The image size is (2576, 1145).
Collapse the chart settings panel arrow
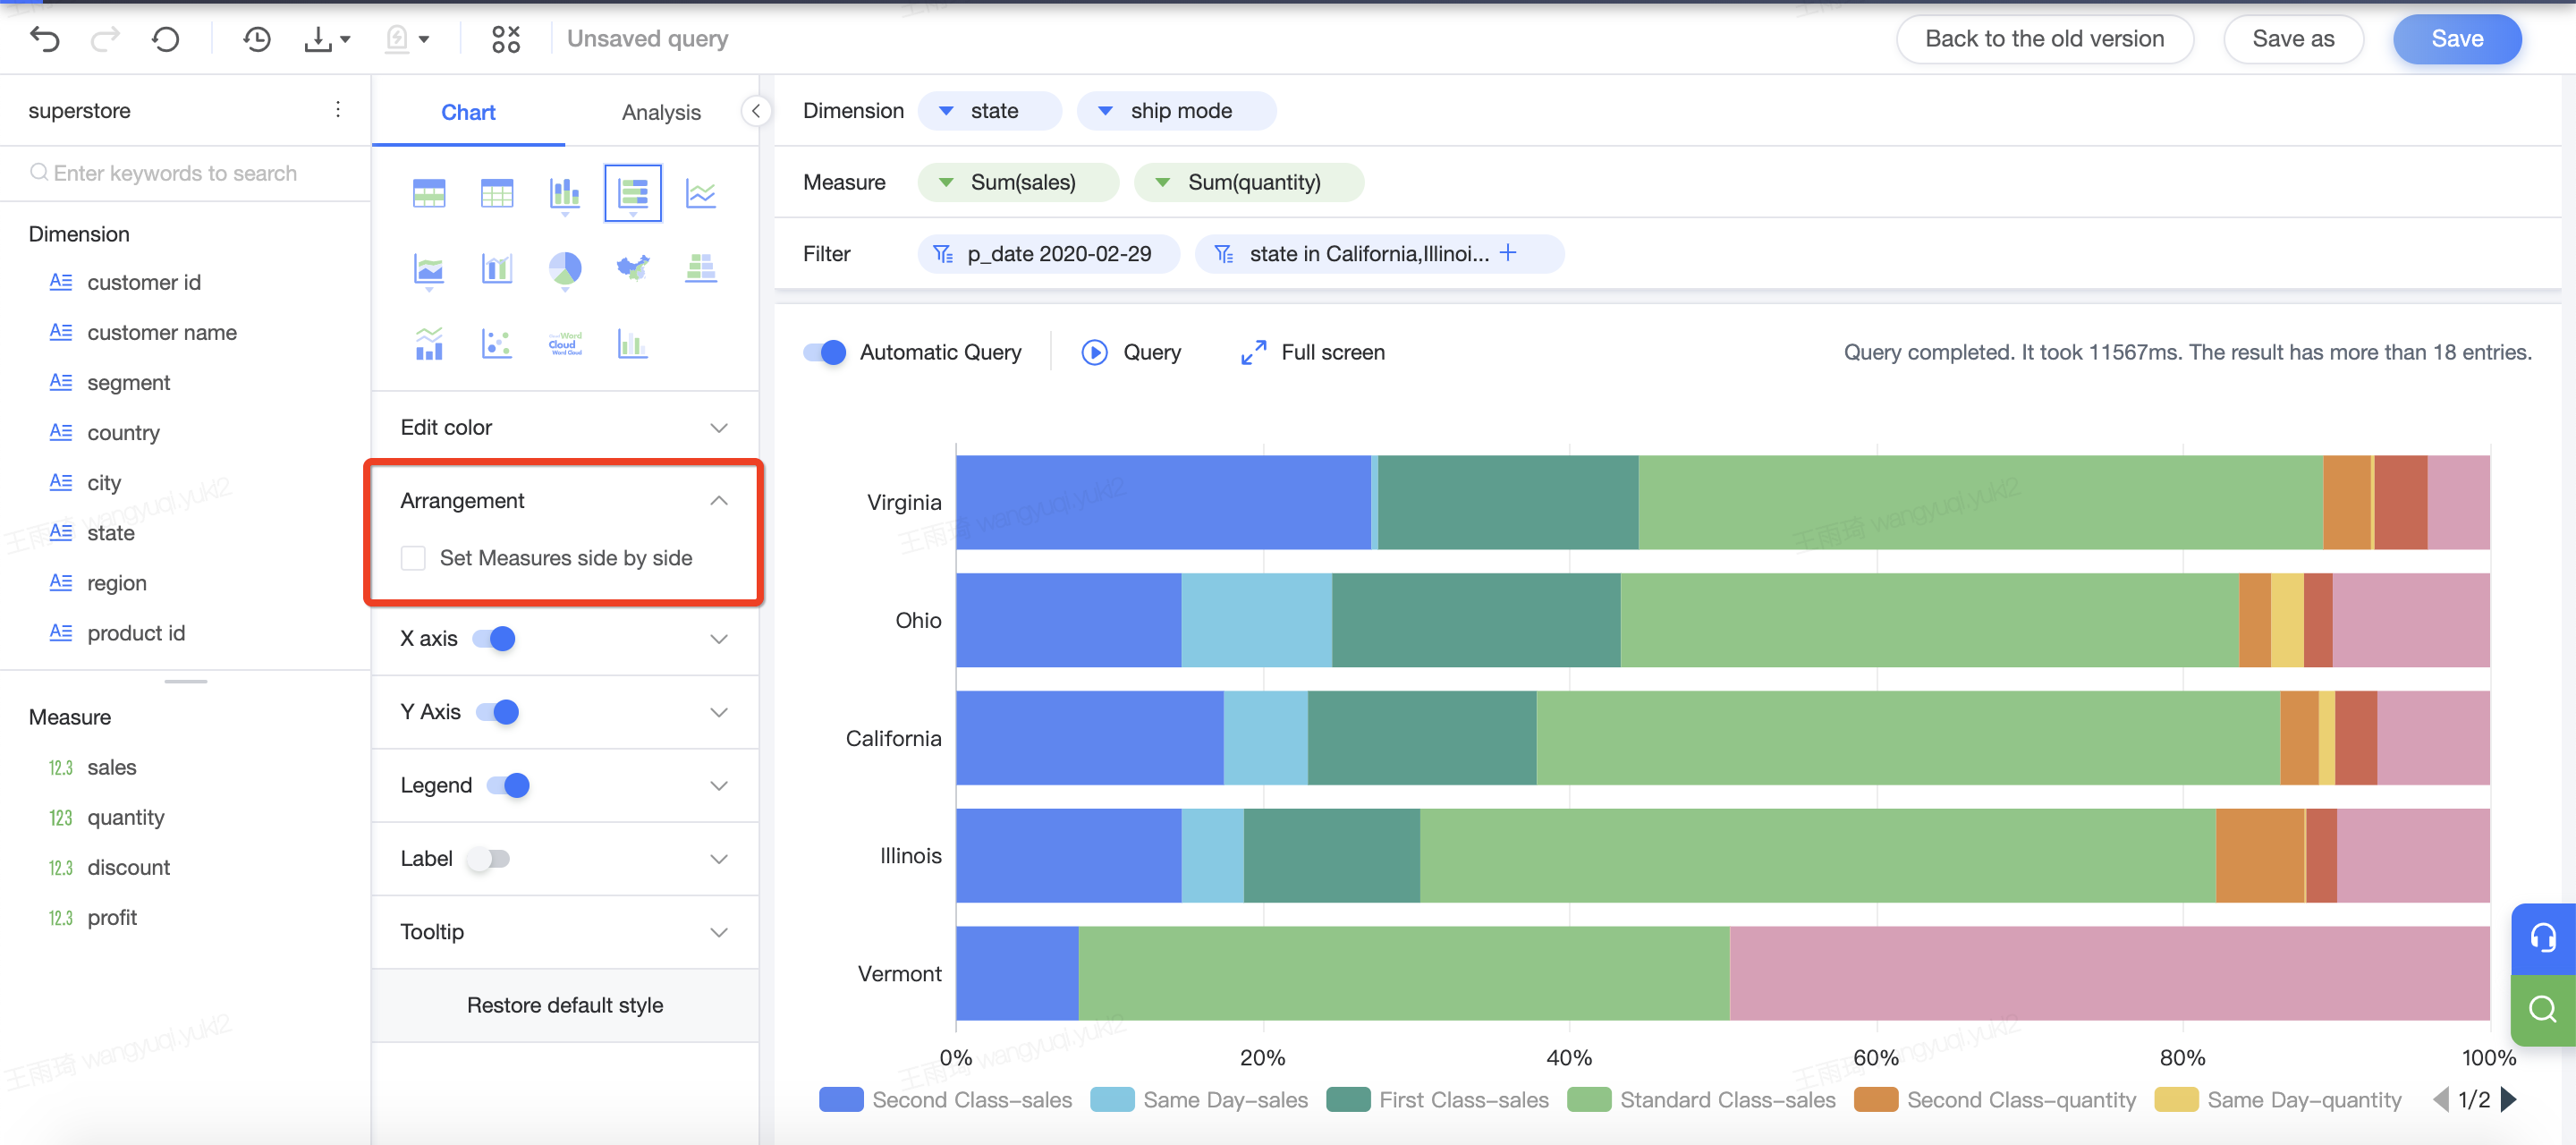click(x=756, y=111)
